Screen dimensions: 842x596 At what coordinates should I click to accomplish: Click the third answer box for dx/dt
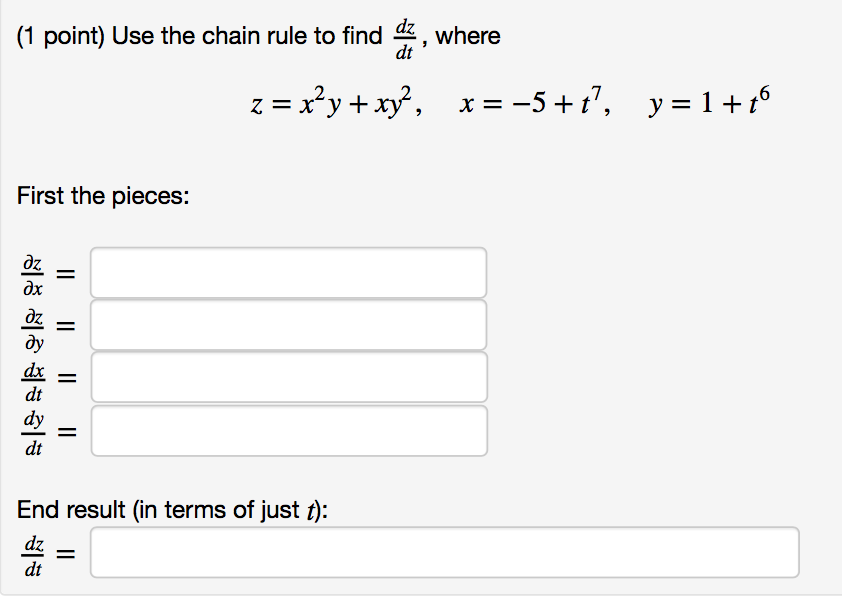[x=288, y=377]
